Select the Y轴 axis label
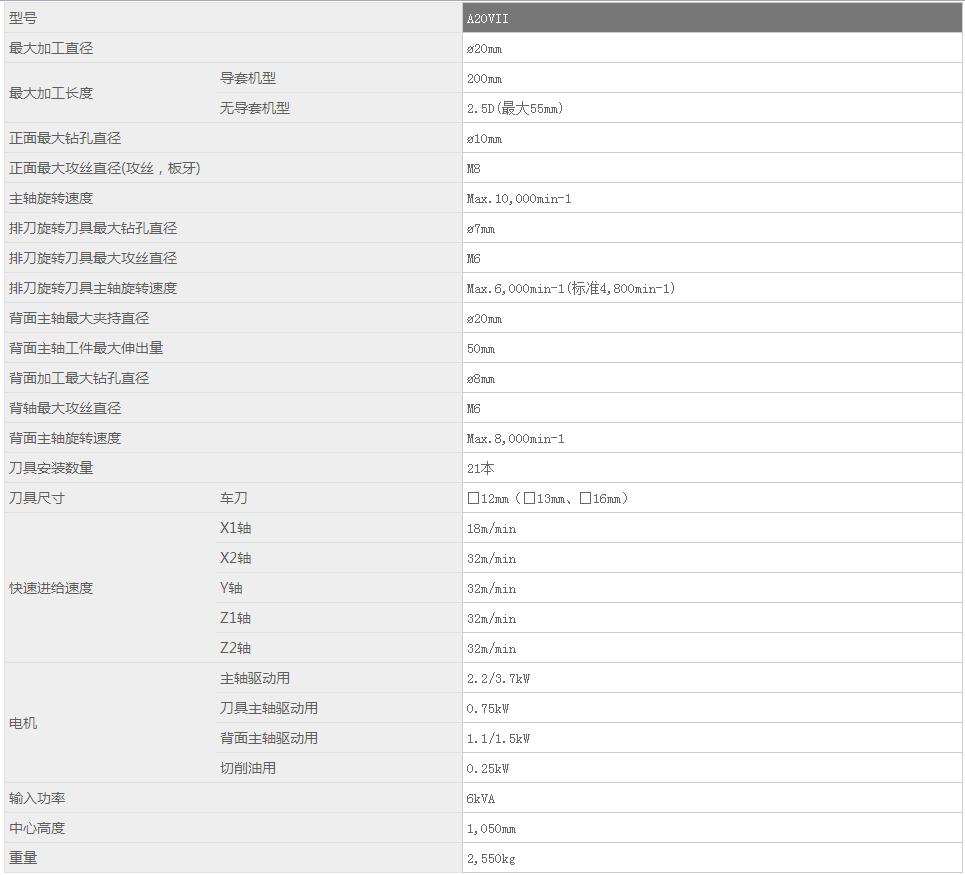This screenshot has height=875, width=965. coord(231,588)
